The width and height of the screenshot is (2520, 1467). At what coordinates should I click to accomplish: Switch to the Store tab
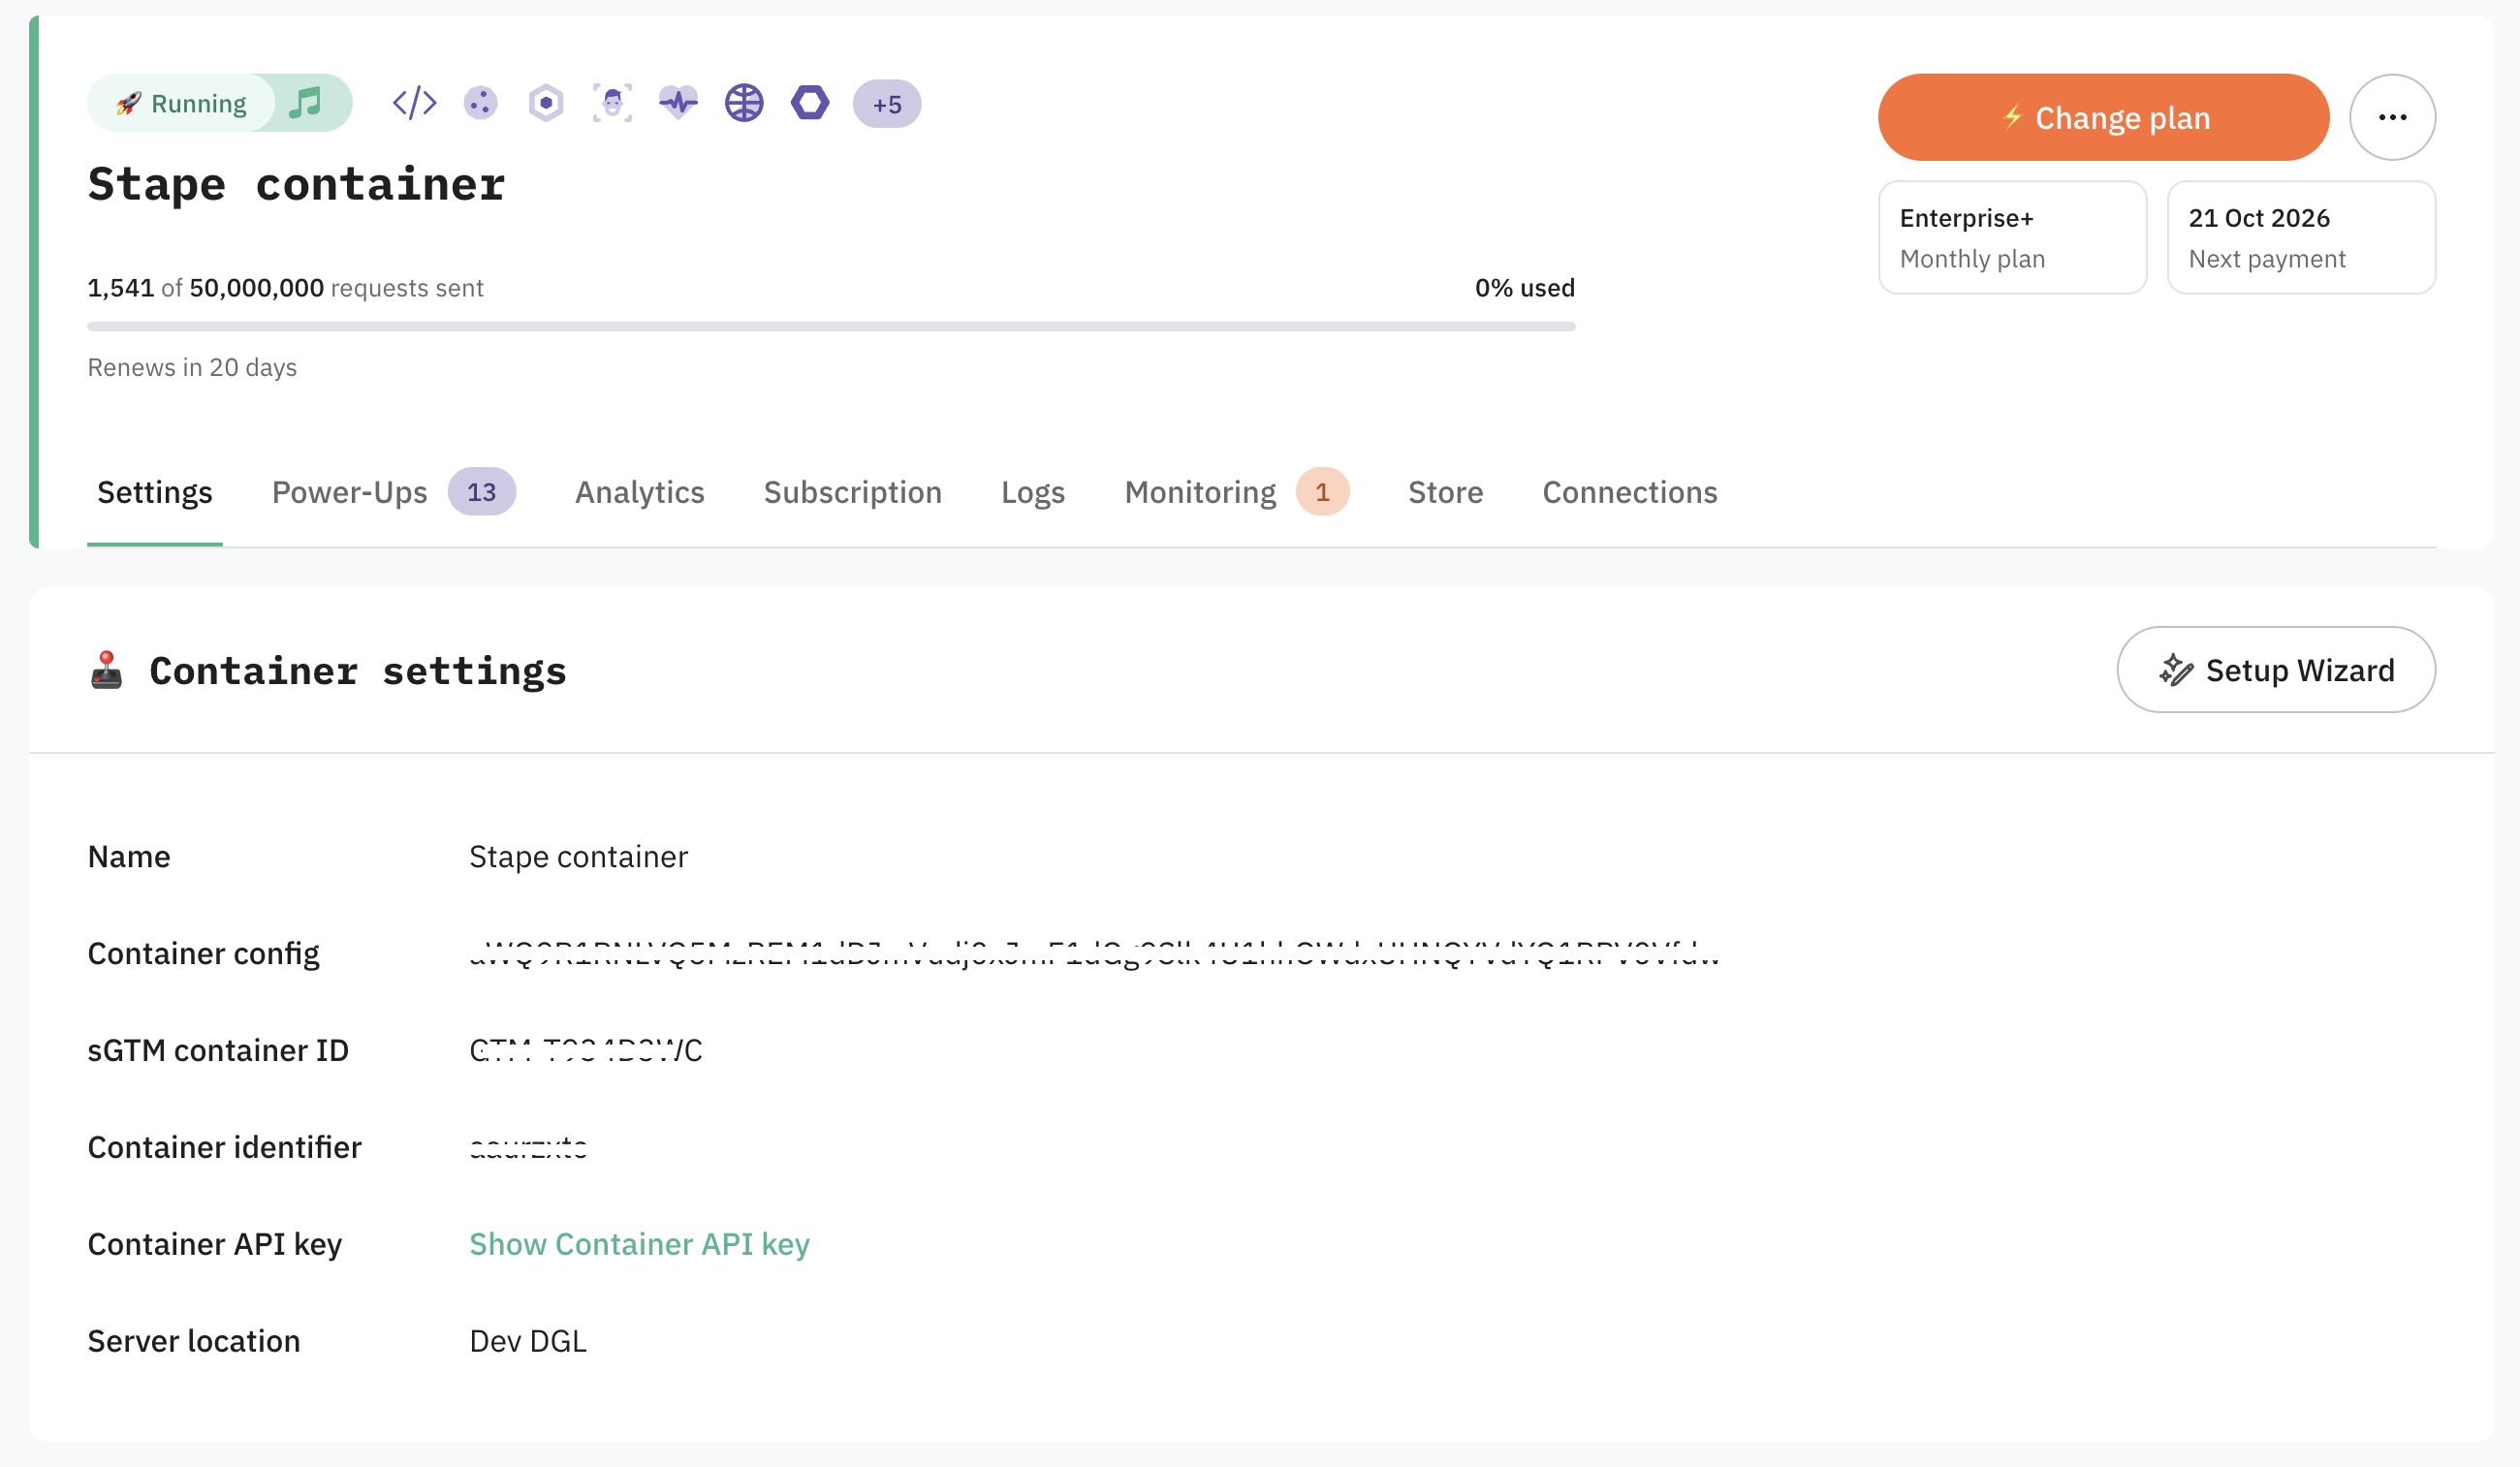(x=1445, y=492)
